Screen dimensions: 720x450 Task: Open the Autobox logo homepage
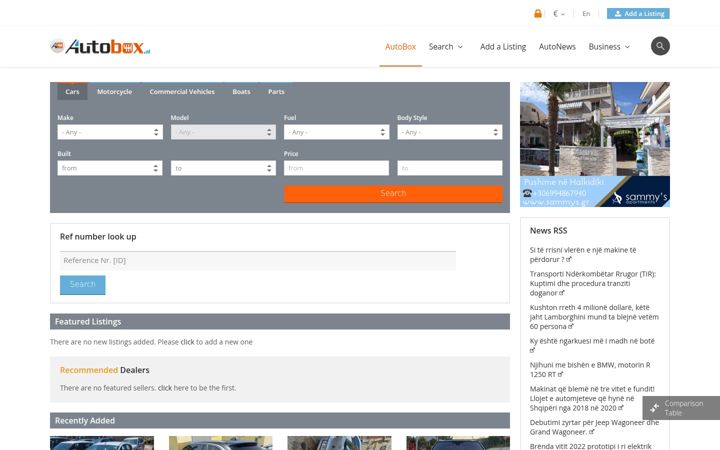point(100,46)
